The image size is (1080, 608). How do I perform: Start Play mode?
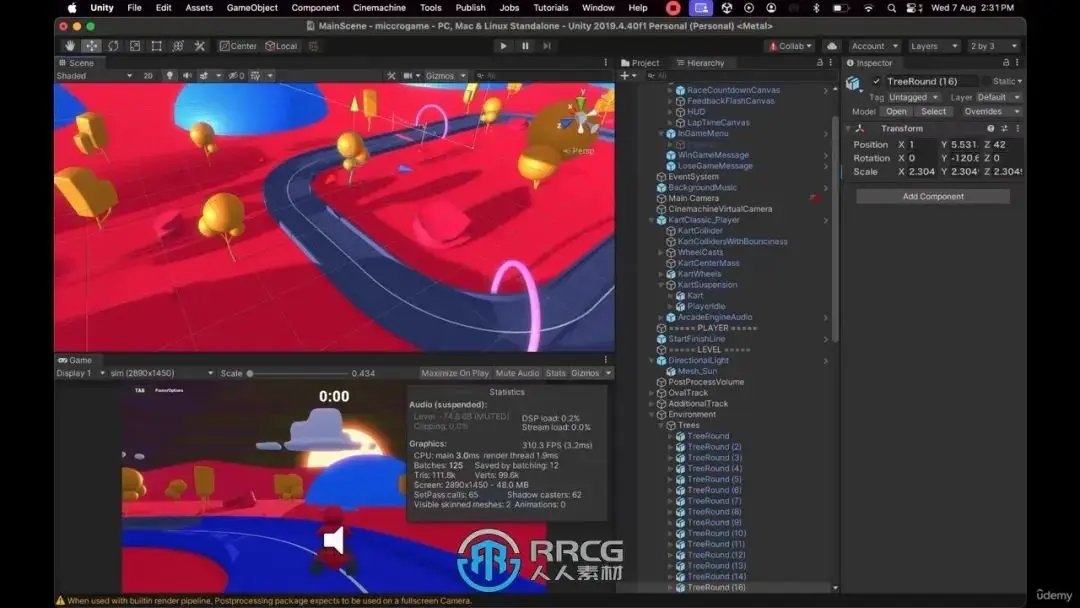pyautogui.click(x=503, y=46)
